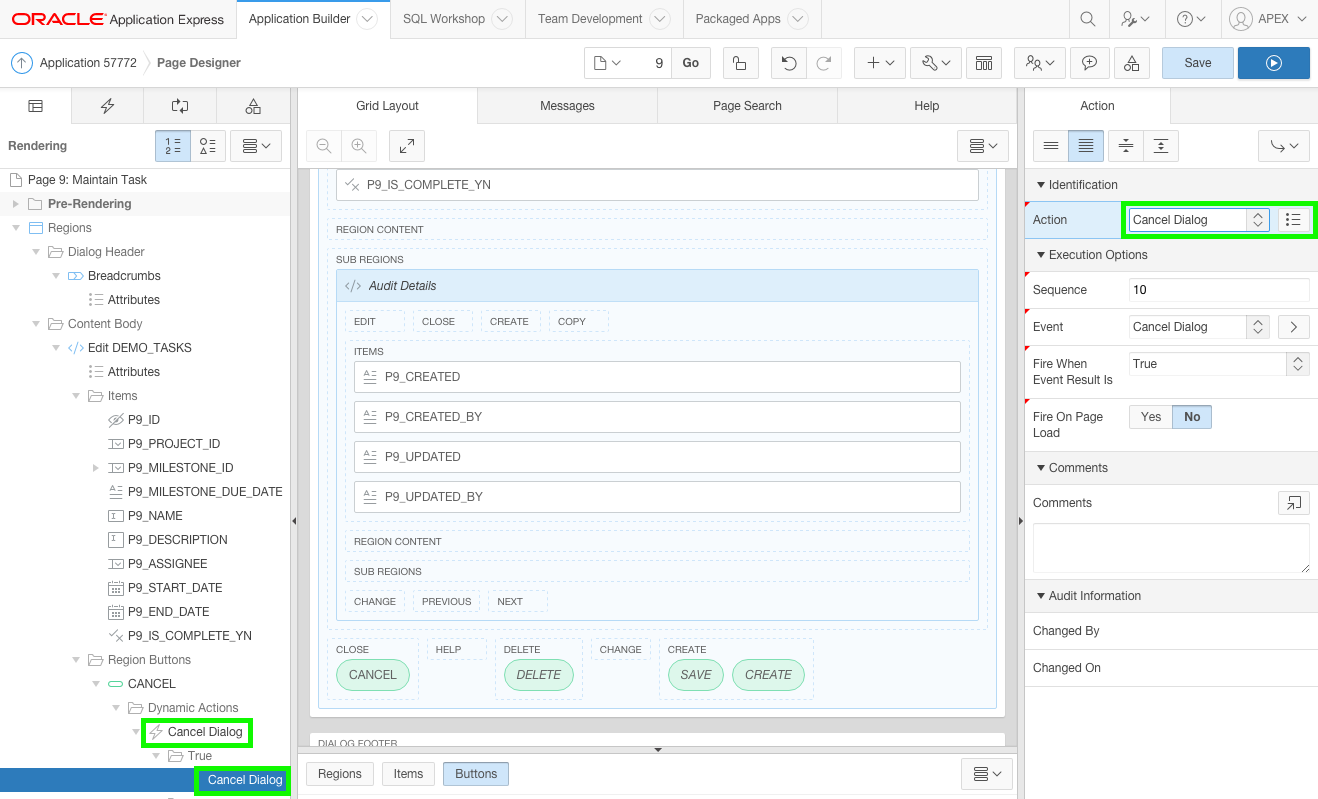Select the Page Shared Components tab icon

click(x=253, y=106)
